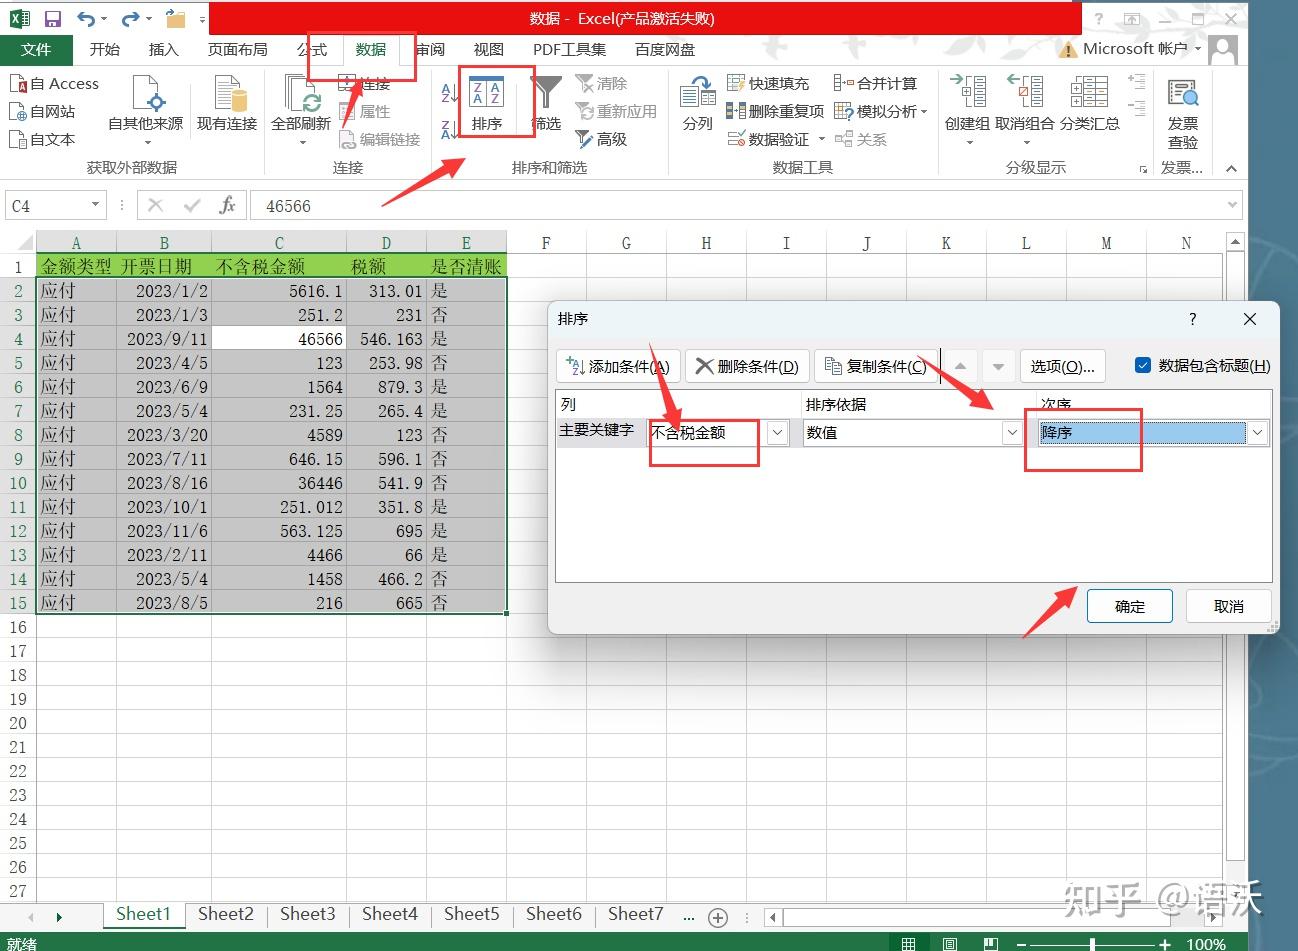Open the 分类汇总 Subtotal tool
Screen dimensions: 1298x951
tap(1089, 103)
